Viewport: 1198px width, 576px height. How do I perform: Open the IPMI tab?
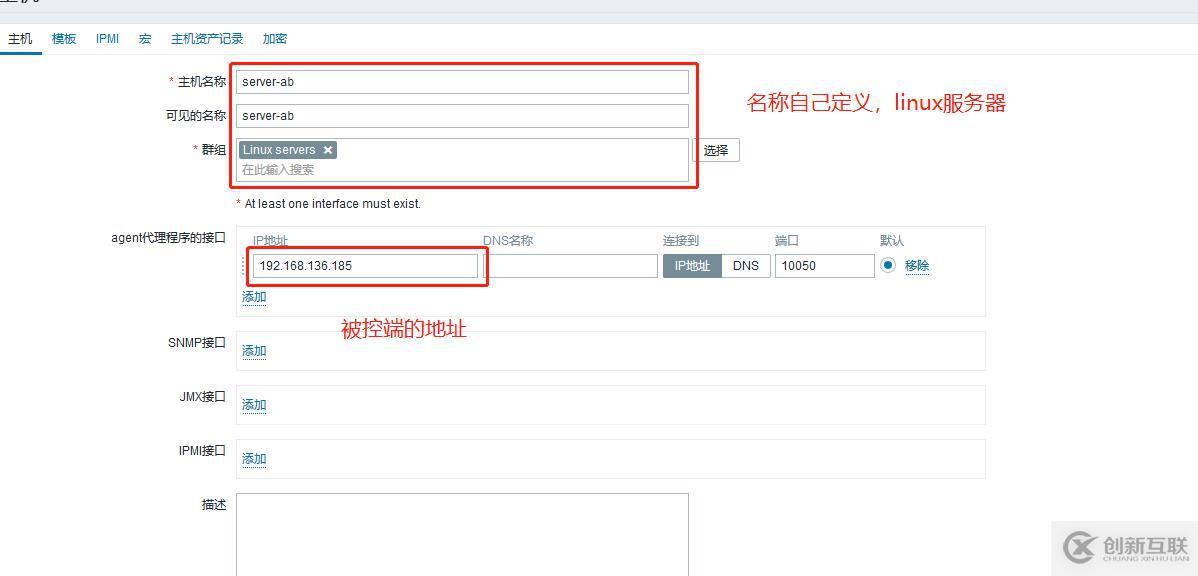[106, 38]
